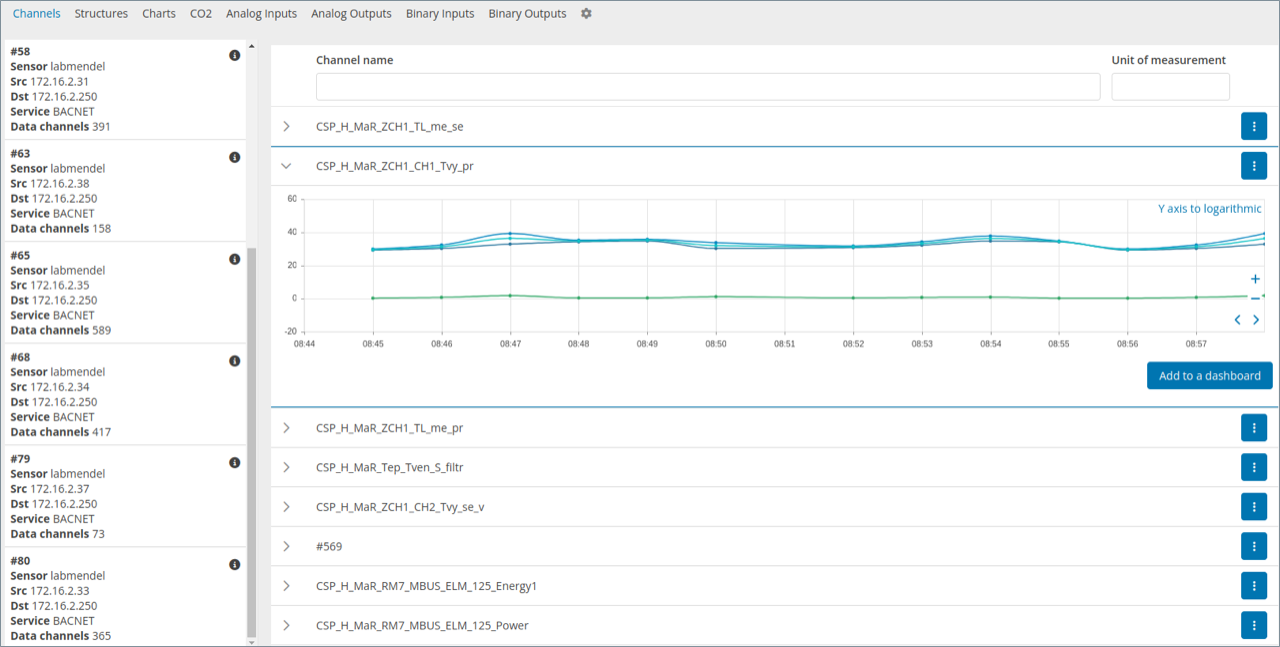Zoom in chart with plus icon
Viewport: 1280px width, 647px height.
pos(1255,279)
